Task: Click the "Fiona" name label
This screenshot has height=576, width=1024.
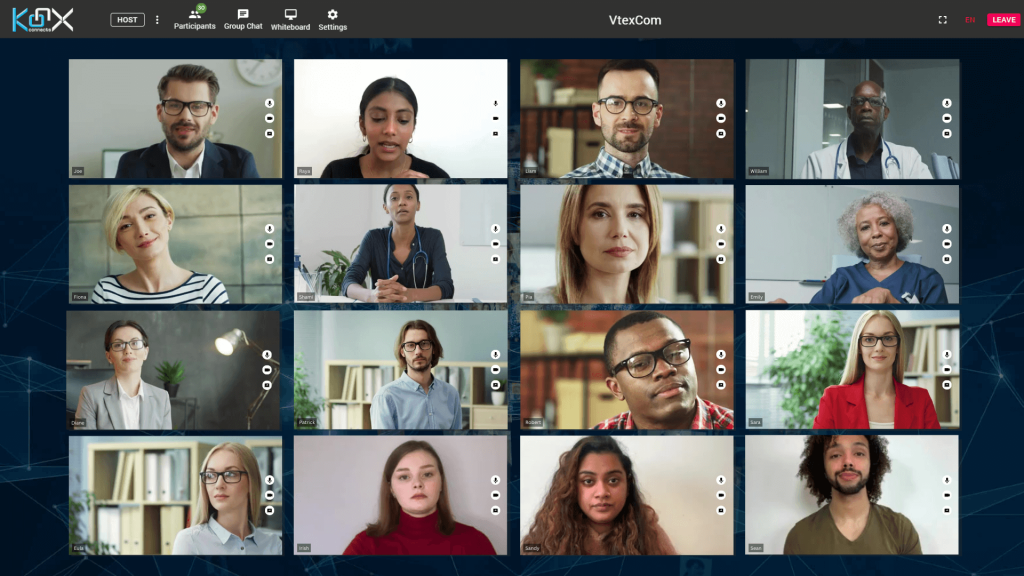Action: pyautogui.click(x=80, y=297)
